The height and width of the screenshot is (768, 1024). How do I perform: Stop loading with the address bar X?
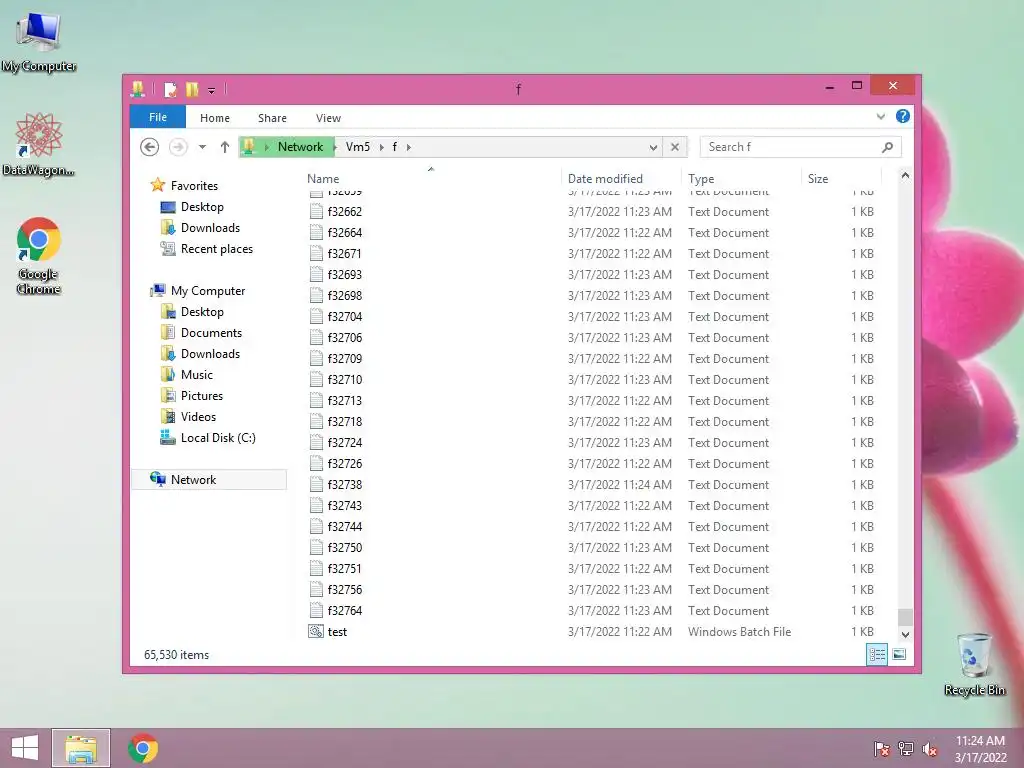675,147
